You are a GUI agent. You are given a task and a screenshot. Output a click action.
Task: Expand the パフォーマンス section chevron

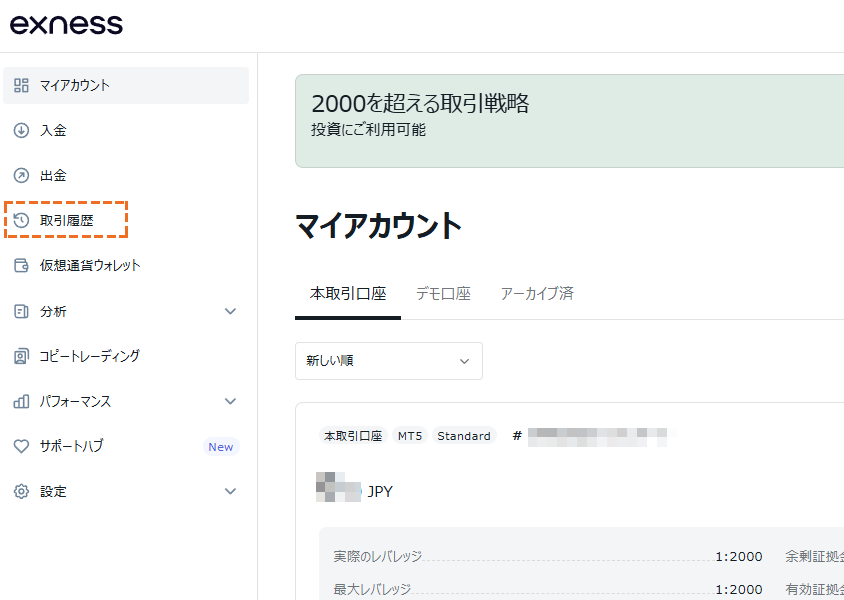(x=230, y=401)
